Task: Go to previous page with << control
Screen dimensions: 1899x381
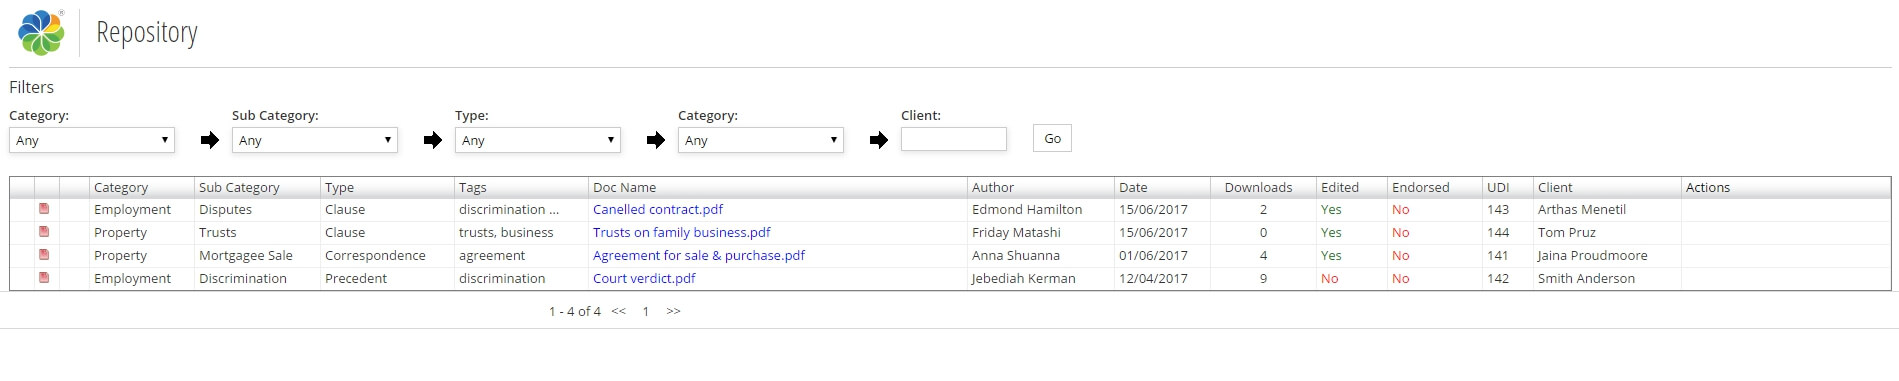Action: tap(619, 311)
